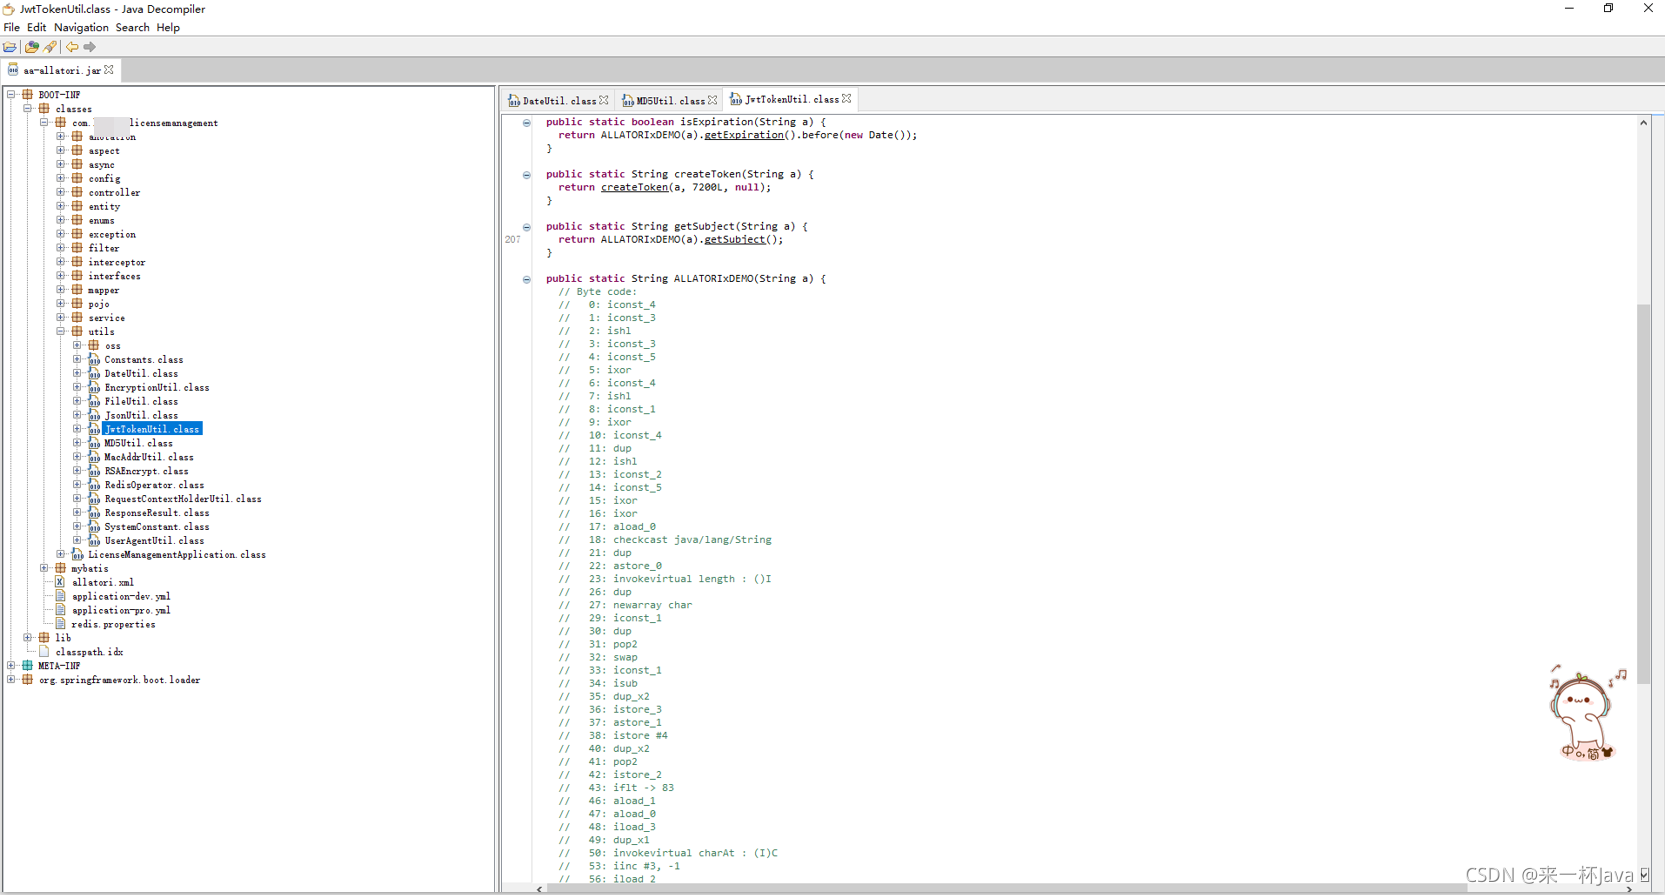Click the jar icon on aa-allatori.jar tab
Screen dimensions: 1665x895
pyautogui.click(x=13, y=70)
